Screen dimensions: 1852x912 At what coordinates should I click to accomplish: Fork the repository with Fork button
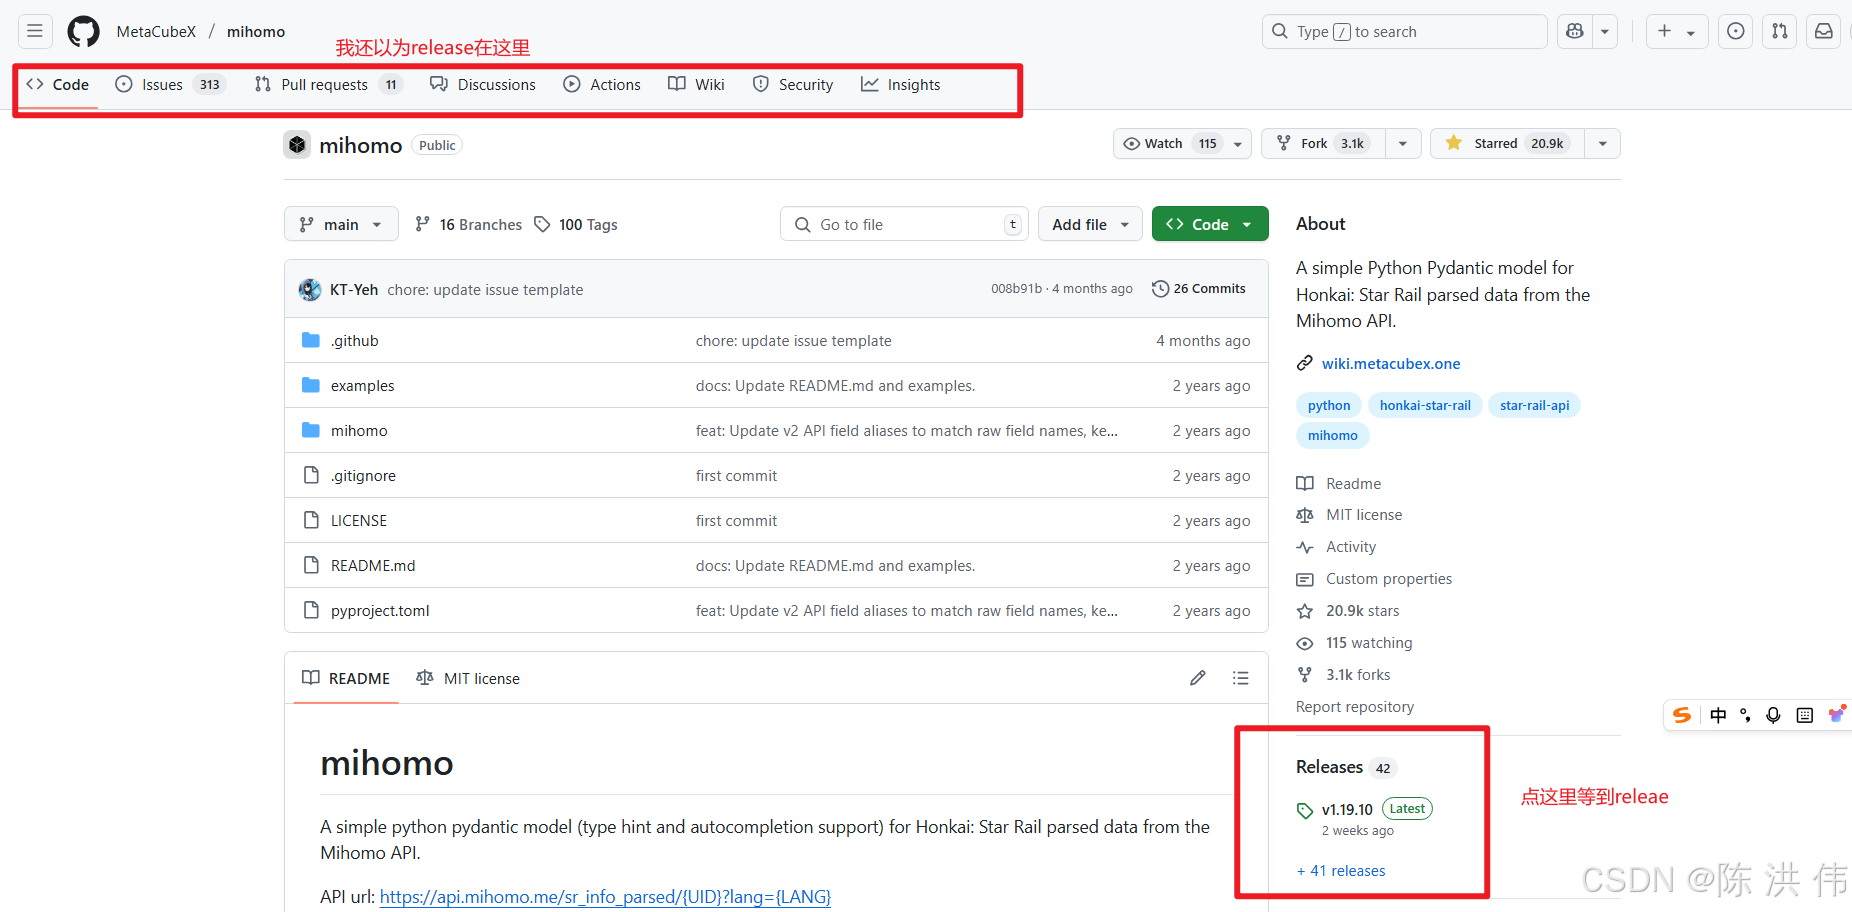pyautogui.click(x=1323, y=144)
